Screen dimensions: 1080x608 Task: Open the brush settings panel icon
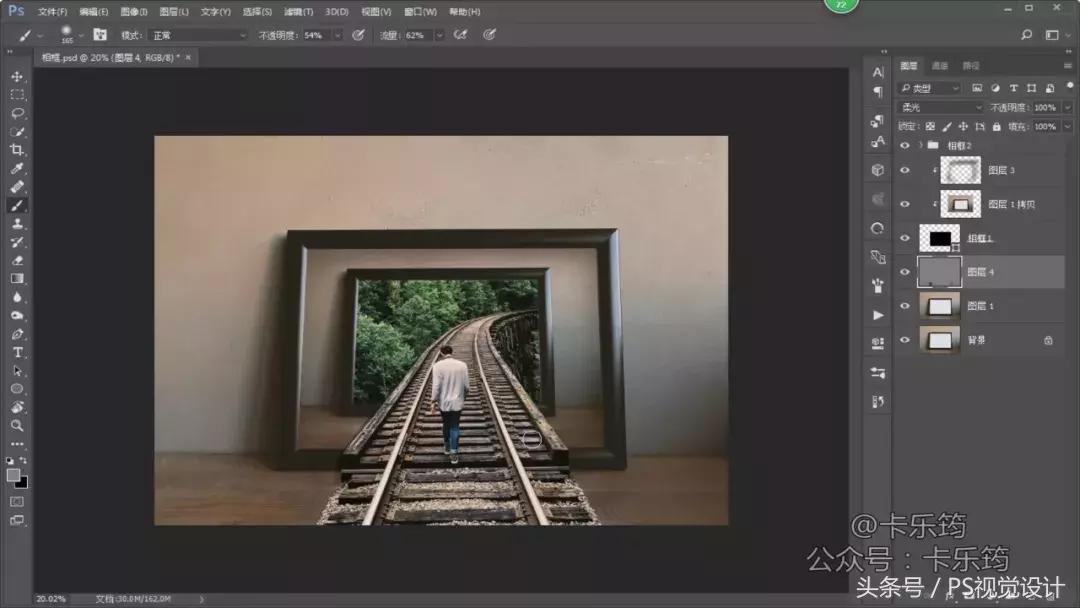99,35
